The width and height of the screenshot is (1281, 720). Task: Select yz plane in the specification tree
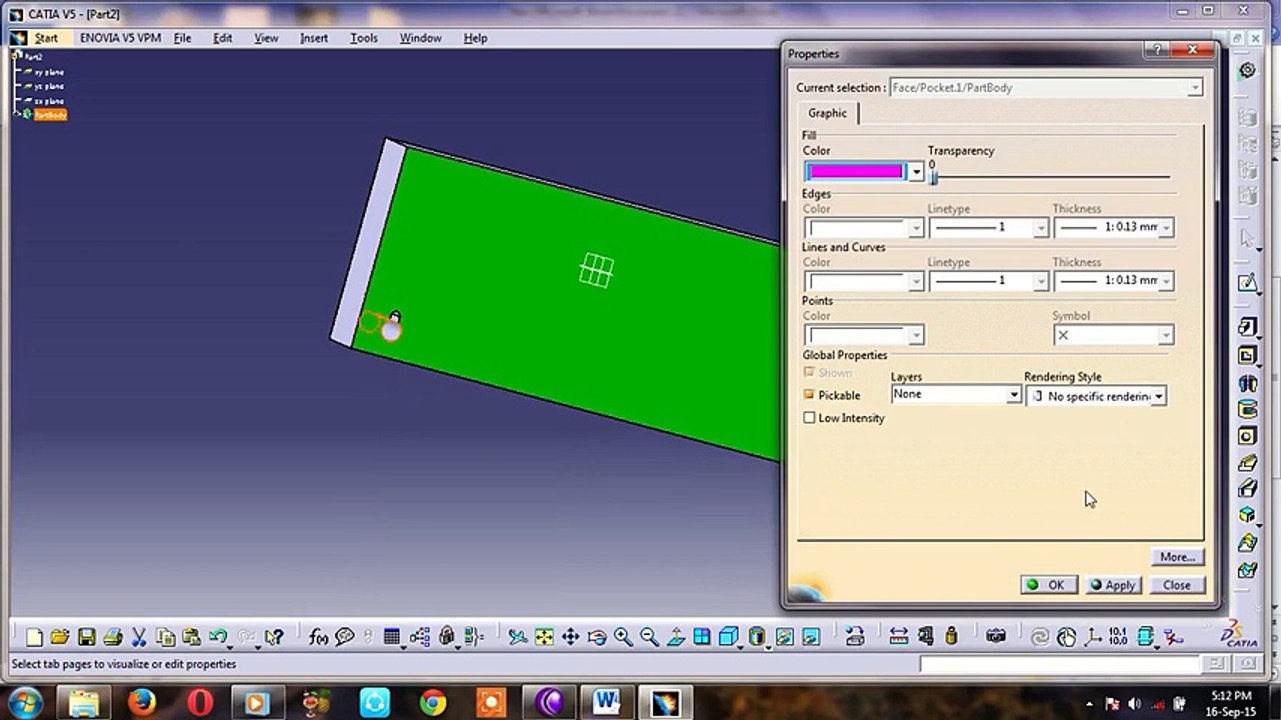click(x=49, y=87)
